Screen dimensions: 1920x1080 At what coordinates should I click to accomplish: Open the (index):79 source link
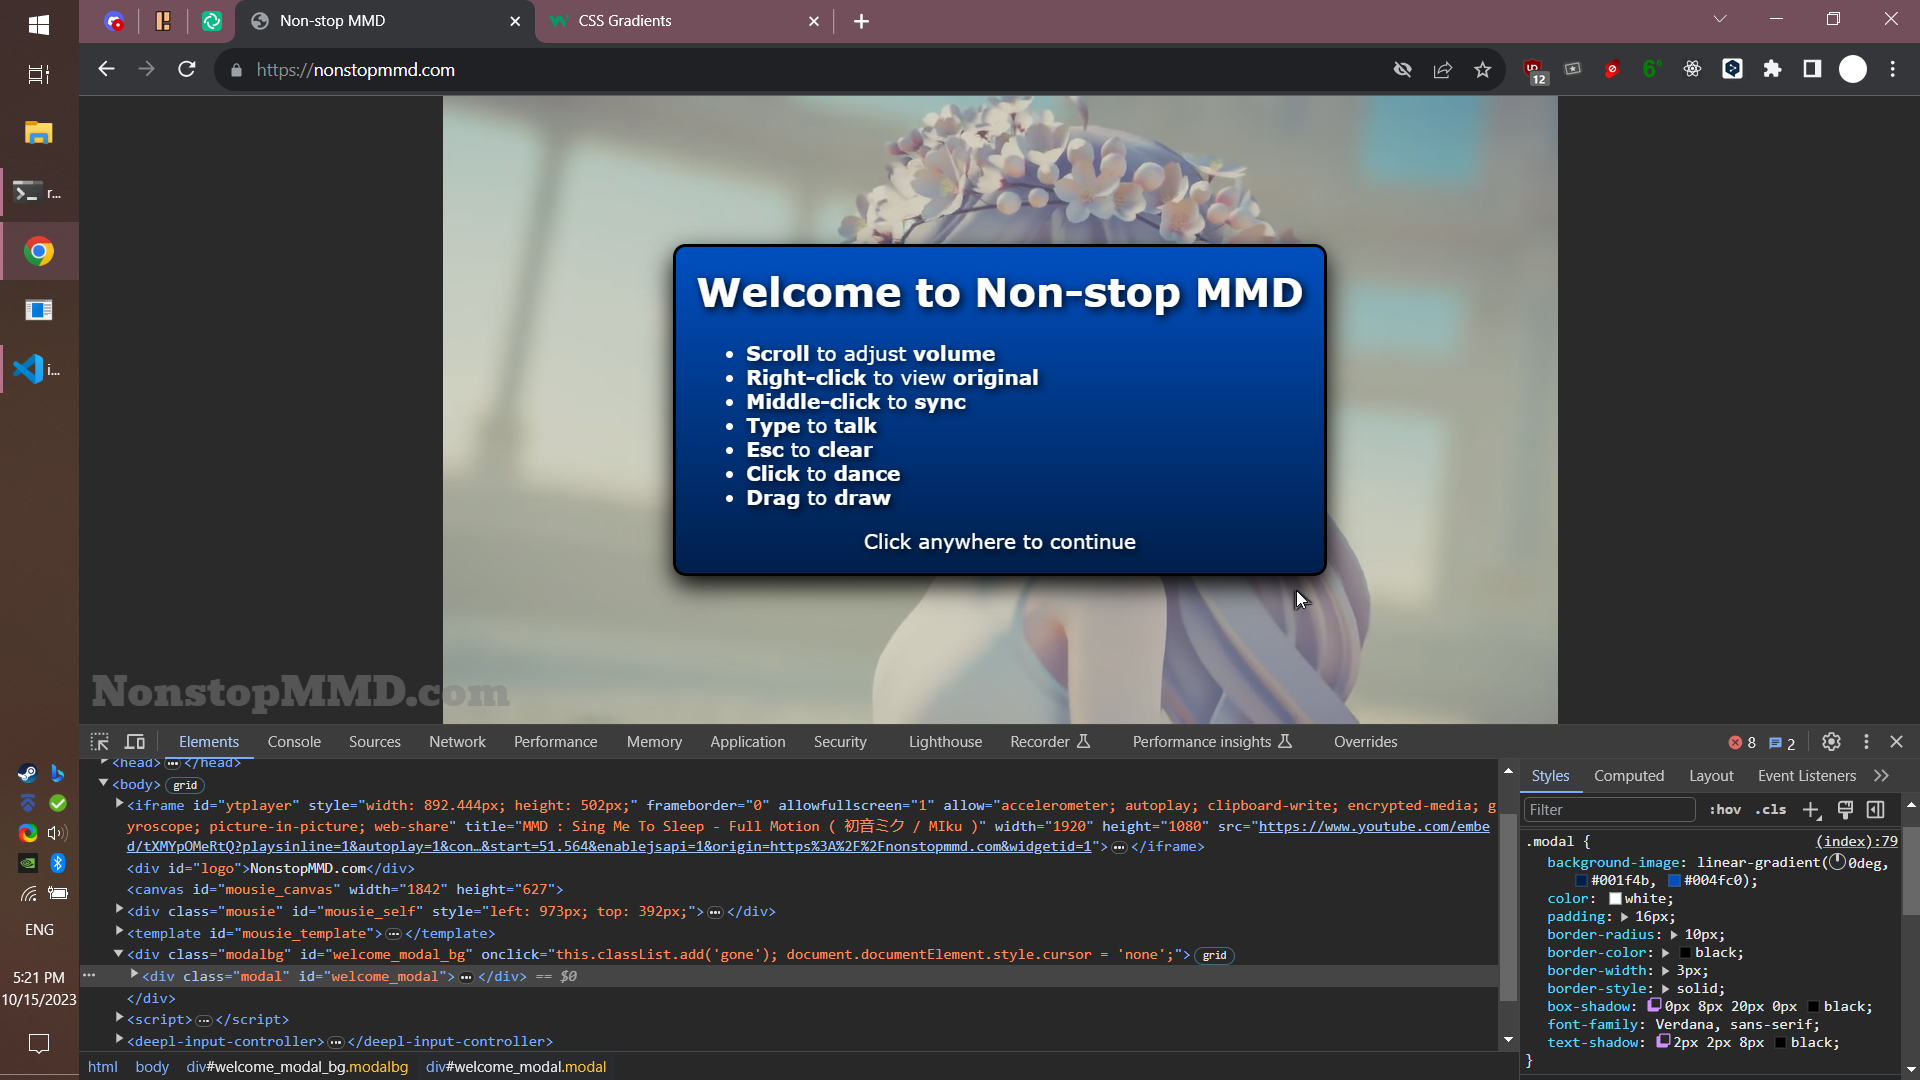point(1856,842)
